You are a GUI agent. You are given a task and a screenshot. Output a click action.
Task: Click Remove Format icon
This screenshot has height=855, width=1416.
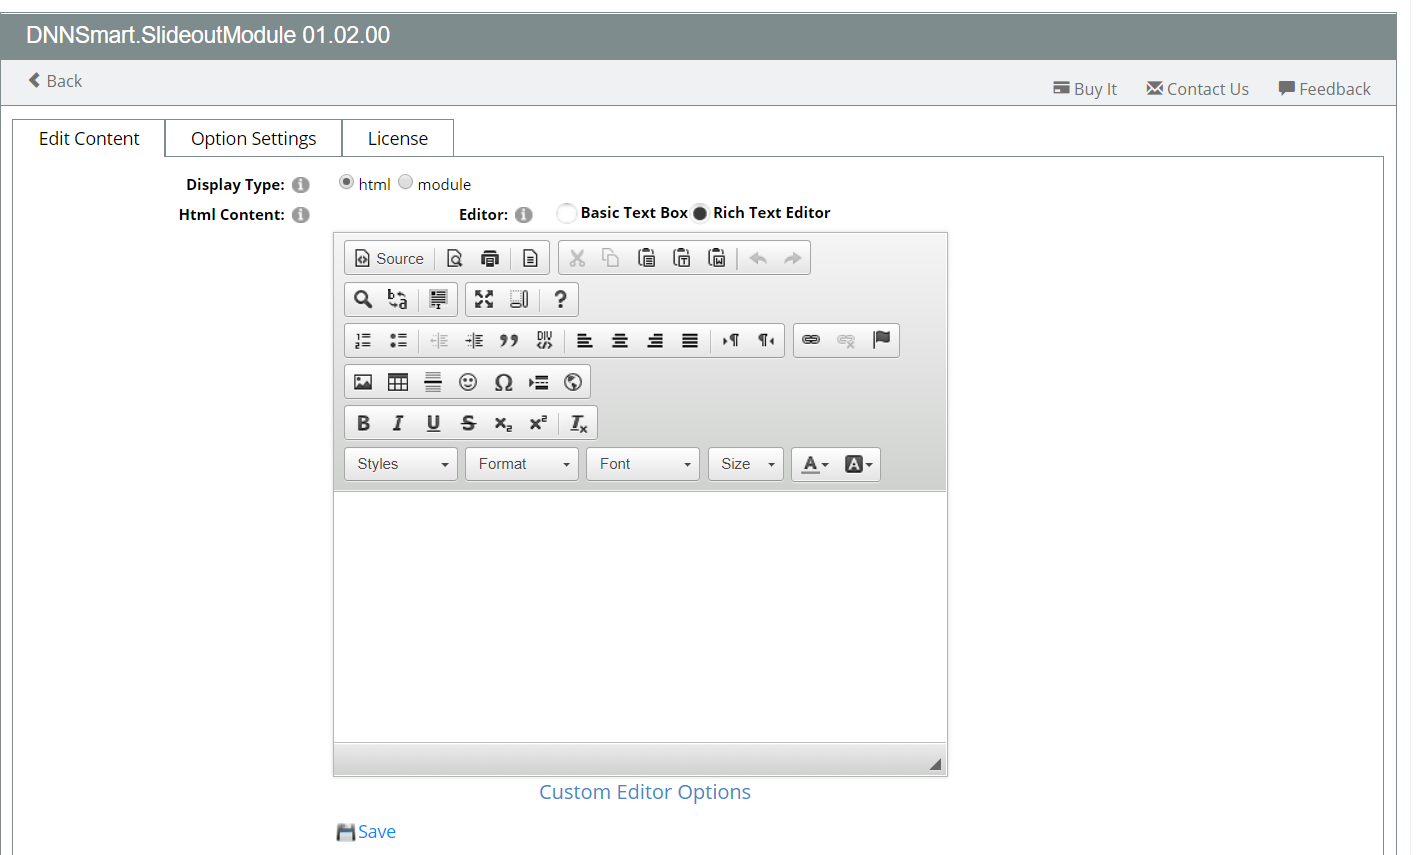point(579,423)
